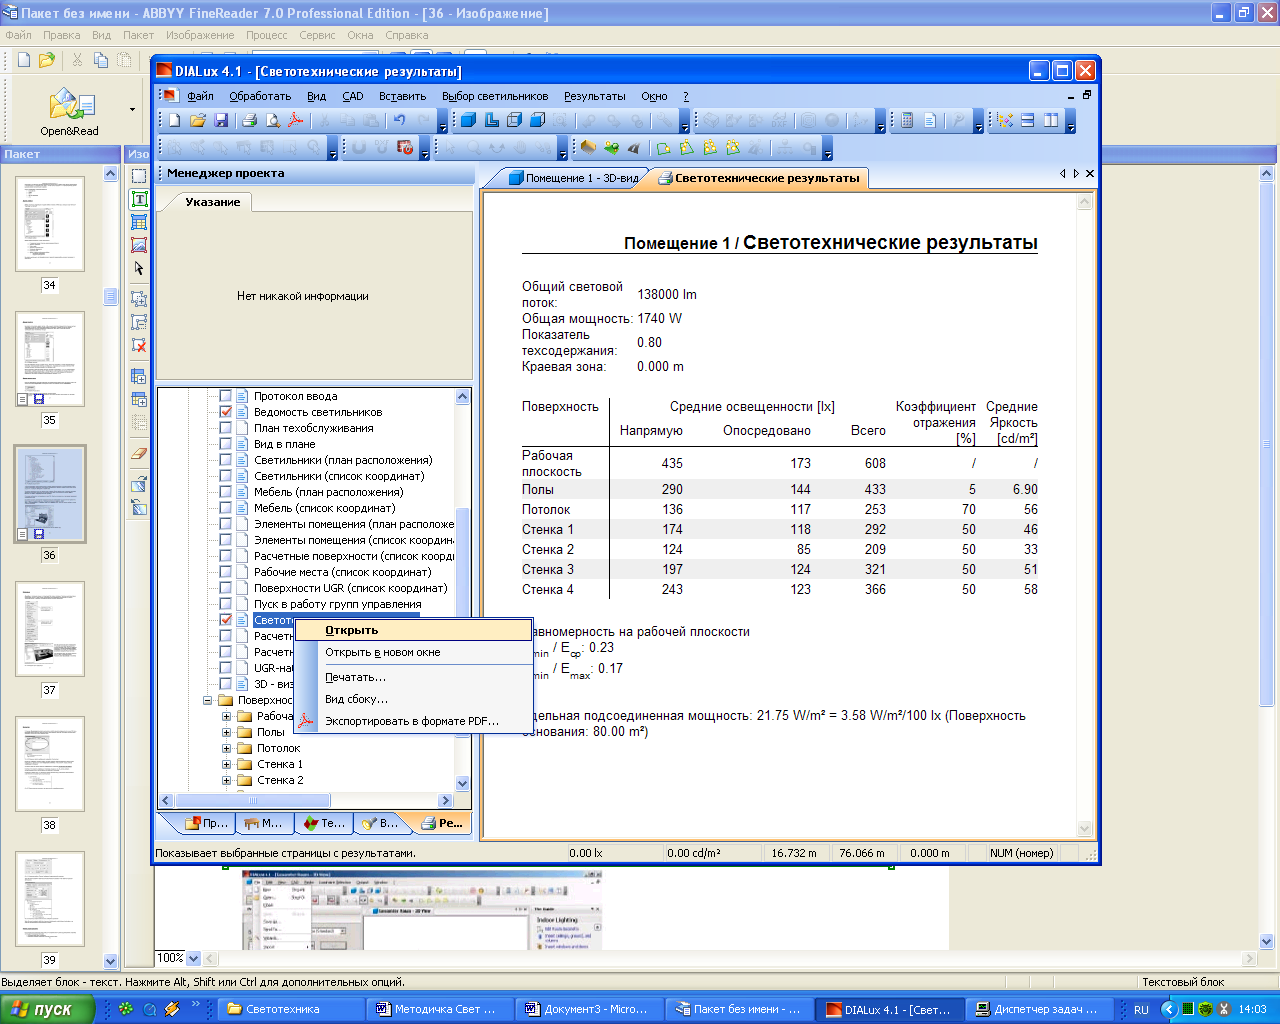The height and width of the screenshot is (1024, 1280).
Task: Open Диспетчер задач from taskbar
Action: [1040, 1009]
